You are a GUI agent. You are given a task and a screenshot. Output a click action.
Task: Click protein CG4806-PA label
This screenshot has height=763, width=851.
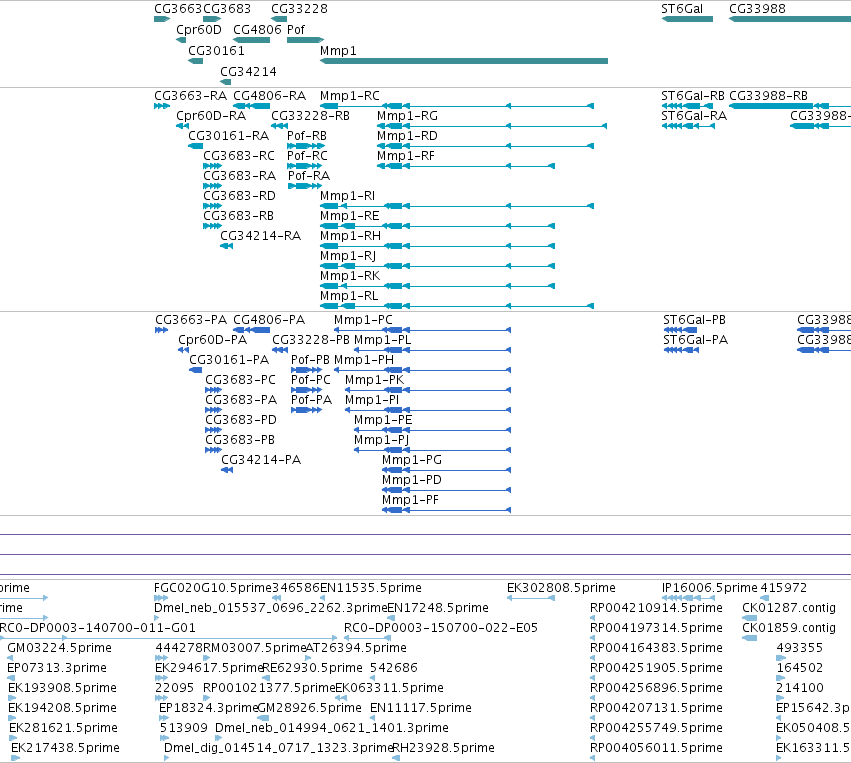(x=269, y=320)
